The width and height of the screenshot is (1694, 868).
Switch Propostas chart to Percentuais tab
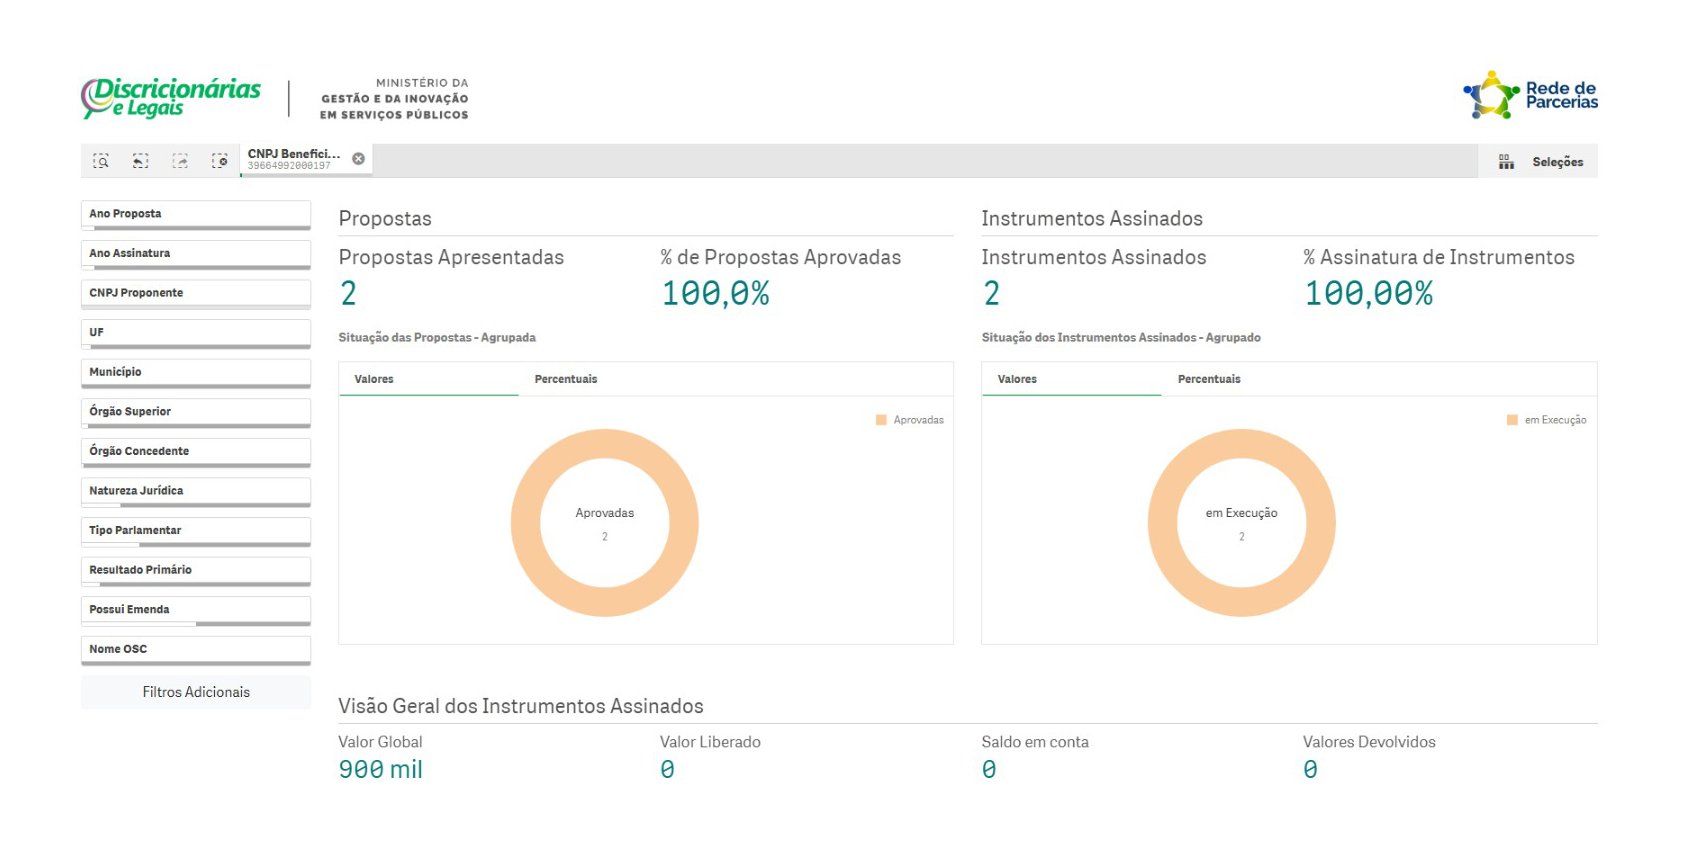point(566,379)
